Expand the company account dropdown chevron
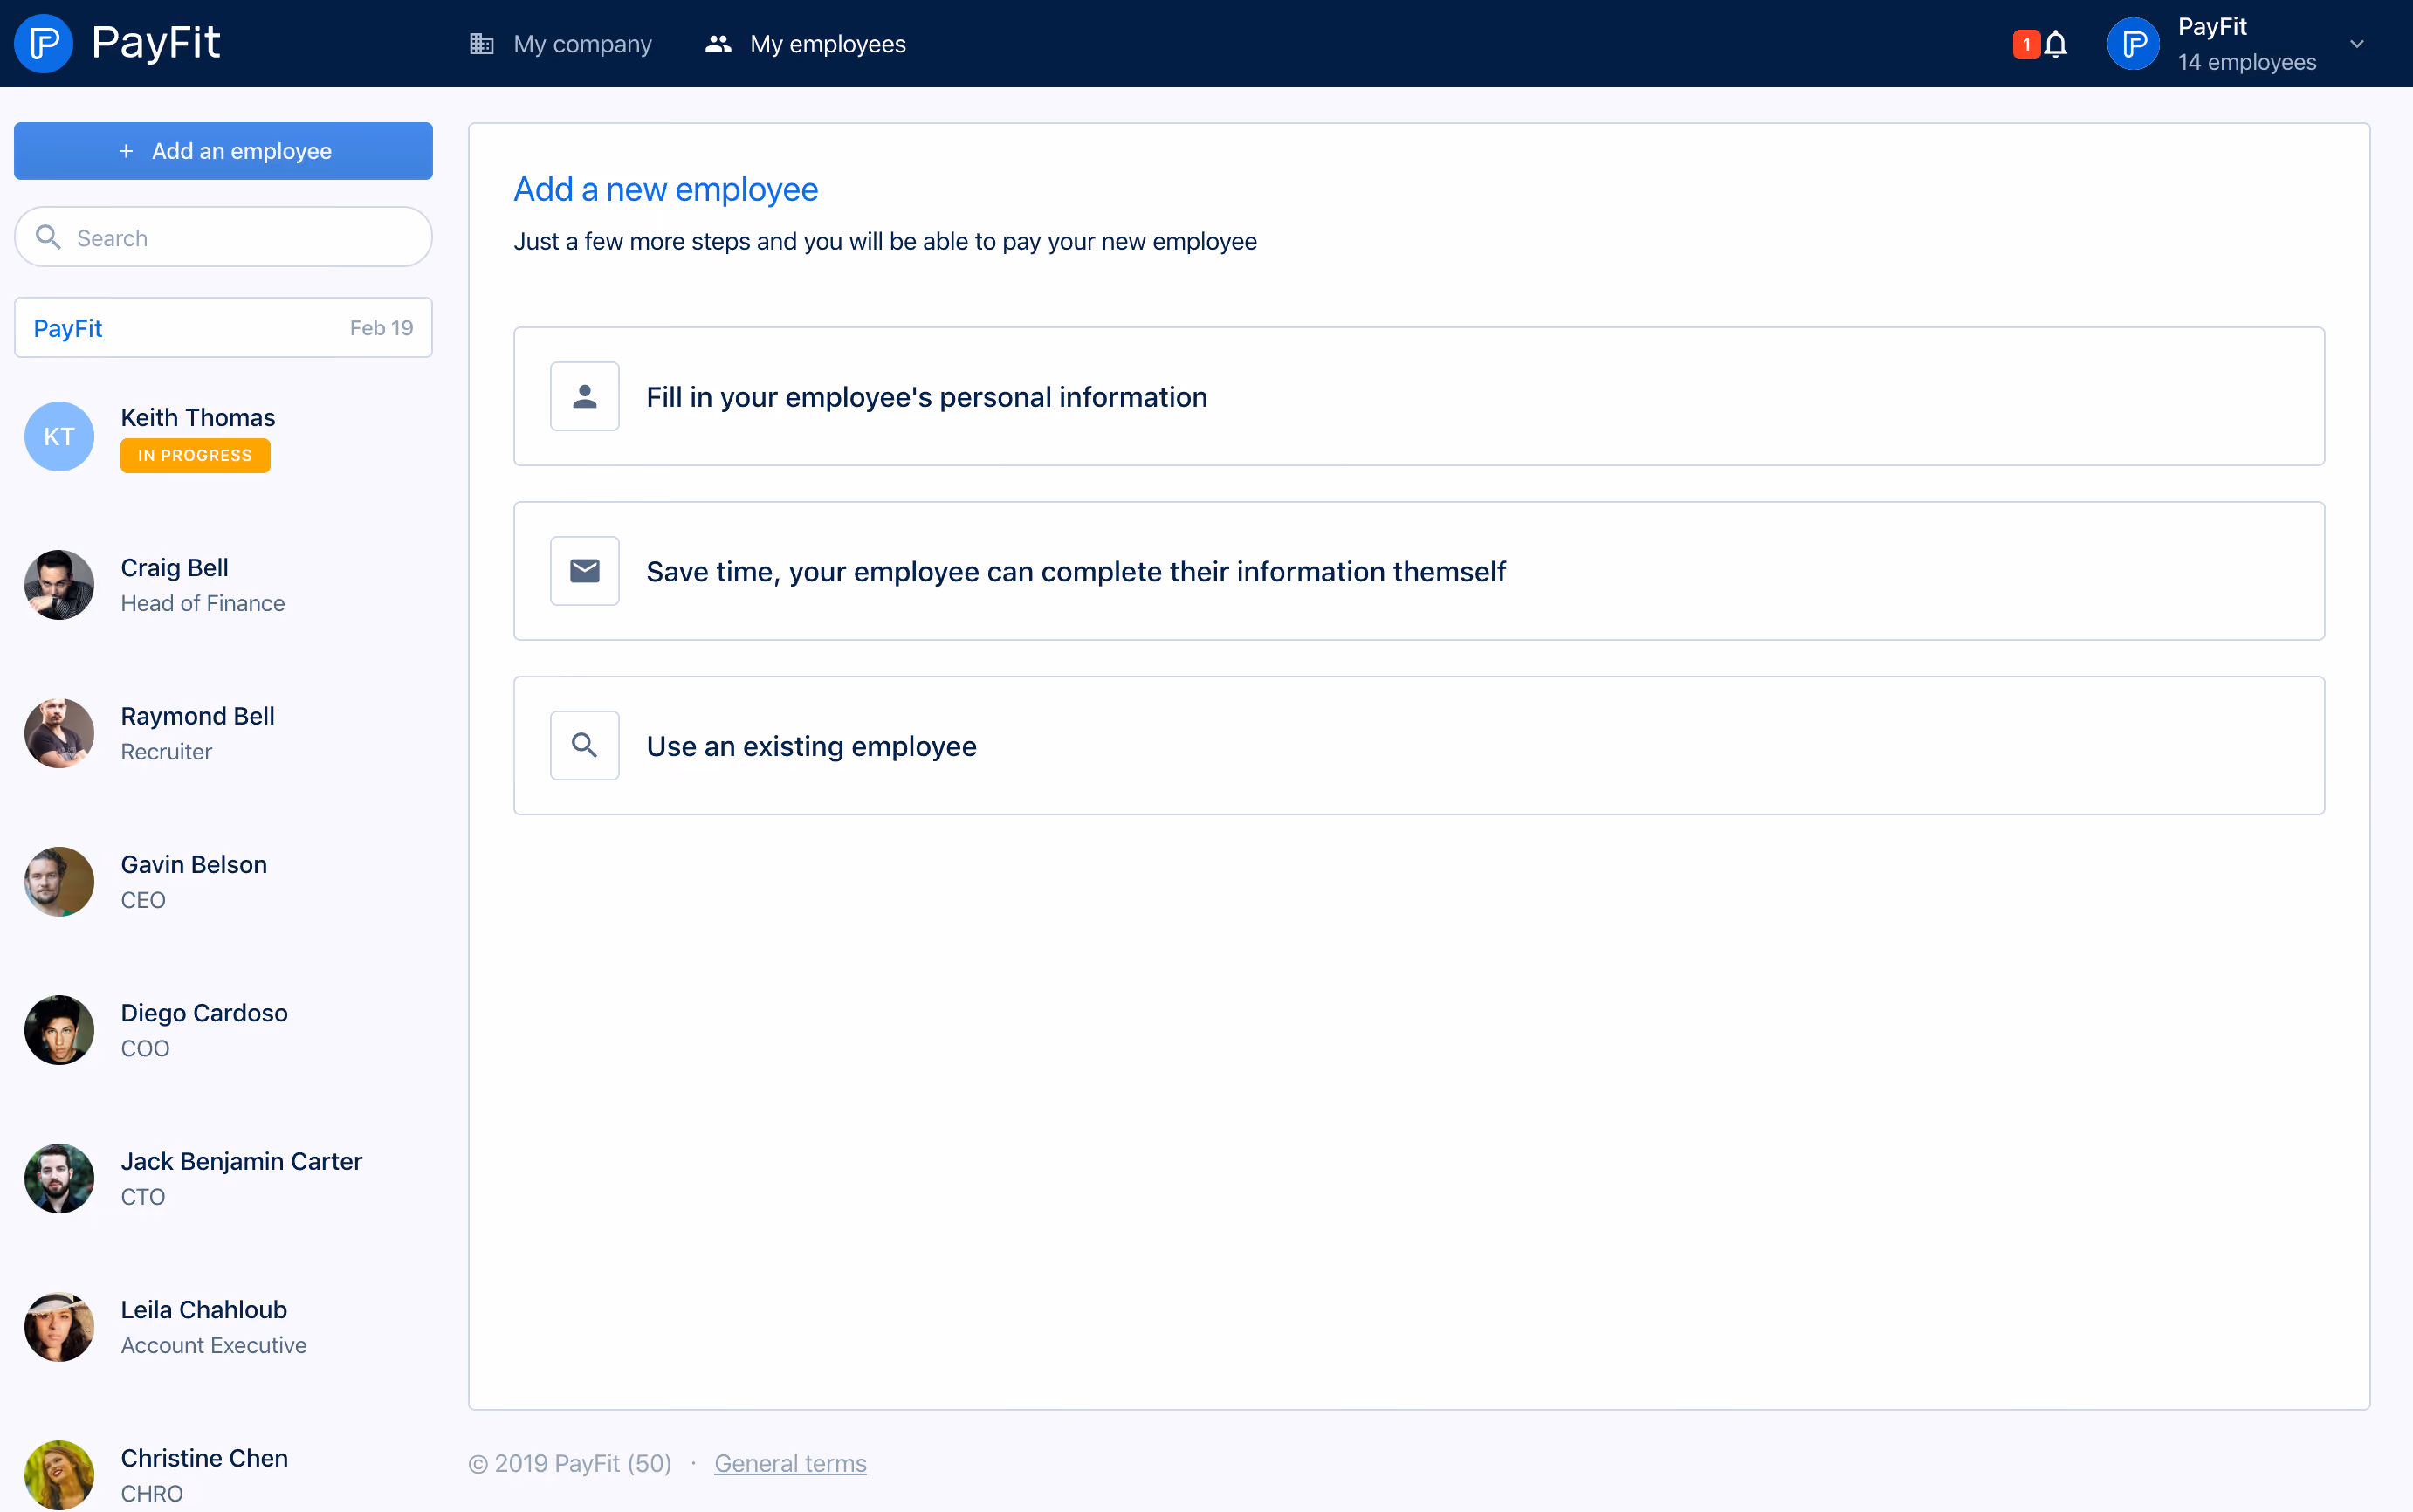2413x1512 pixels. point(2357,44)
